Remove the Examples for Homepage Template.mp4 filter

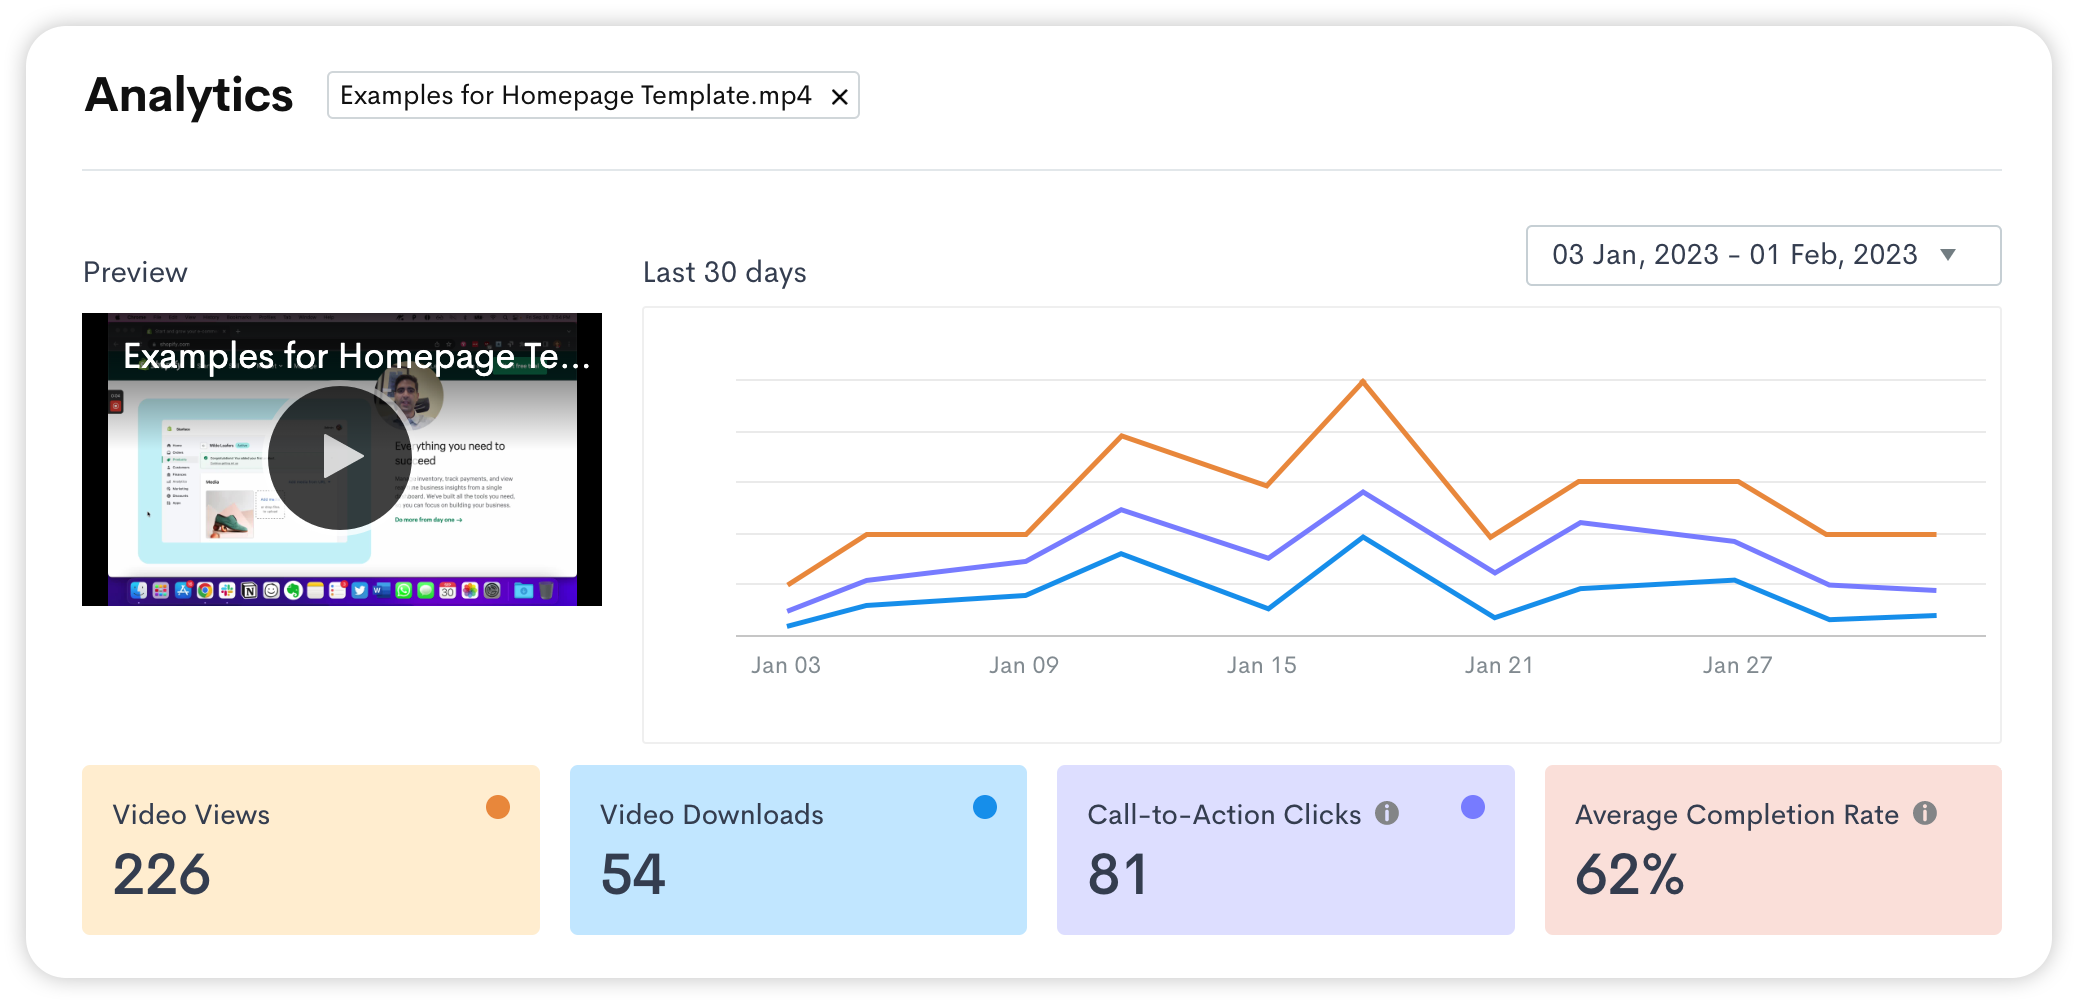click(838, 96)
